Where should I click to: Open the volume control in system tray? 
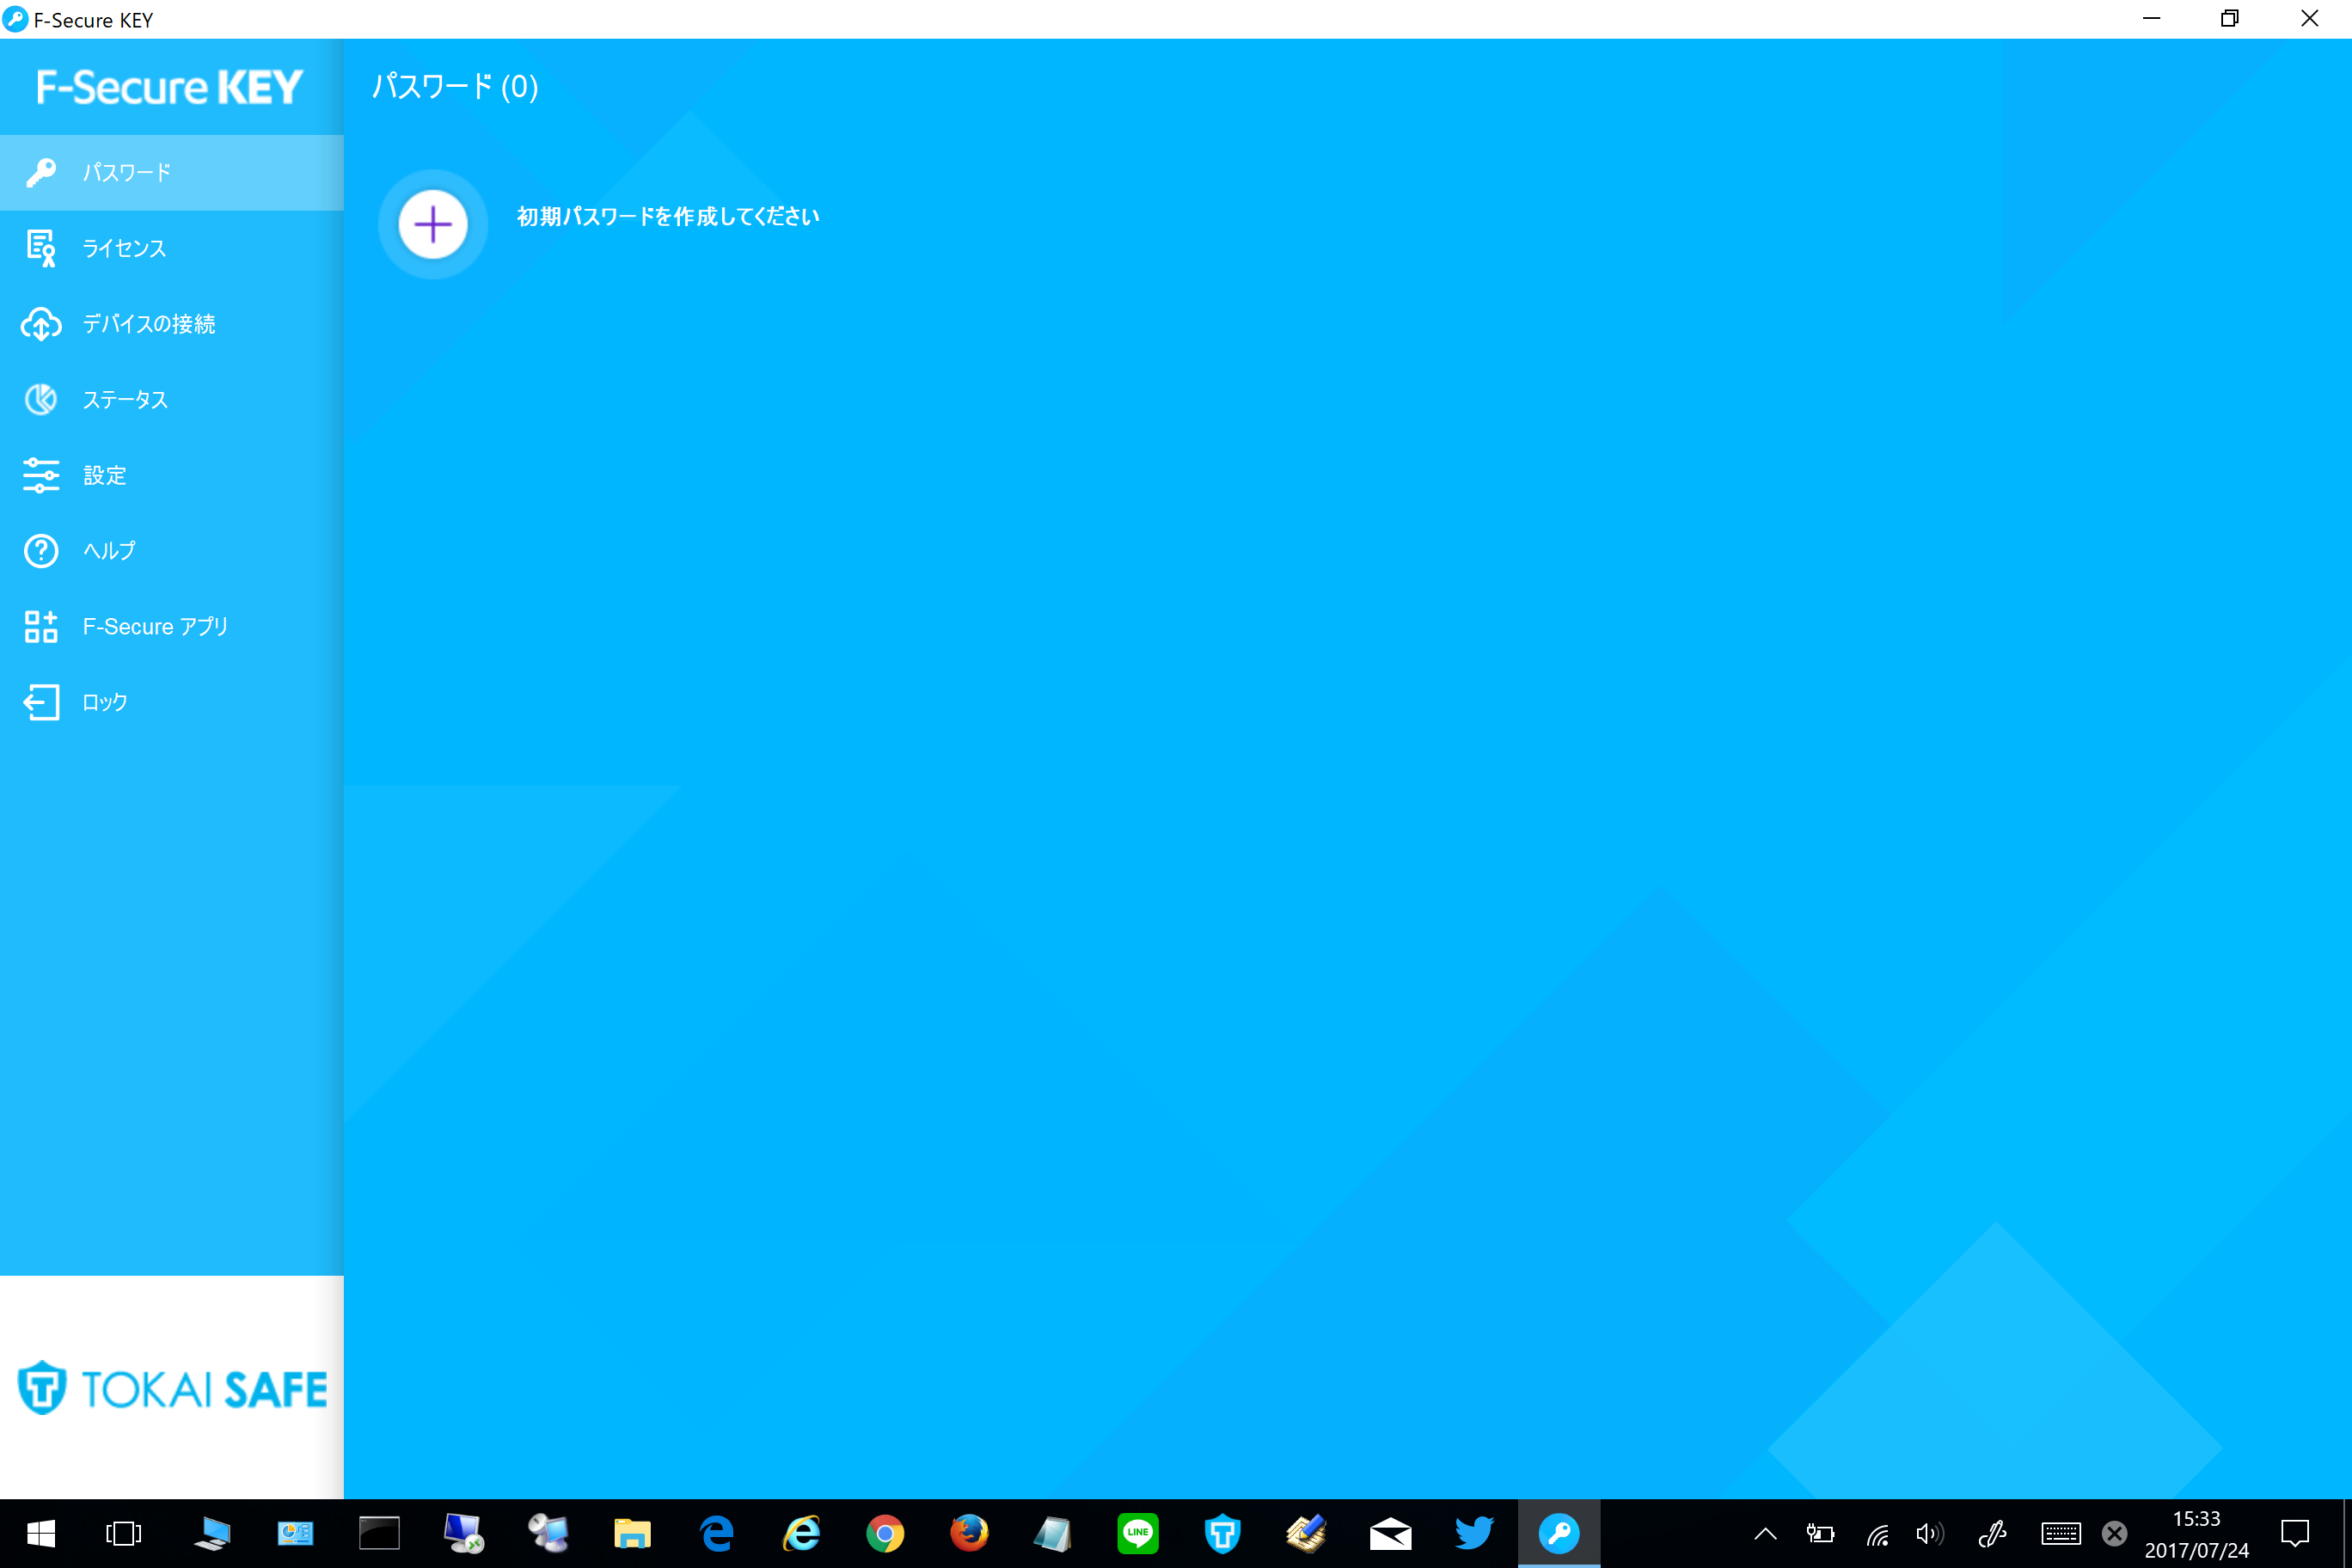point(1929,1533)
